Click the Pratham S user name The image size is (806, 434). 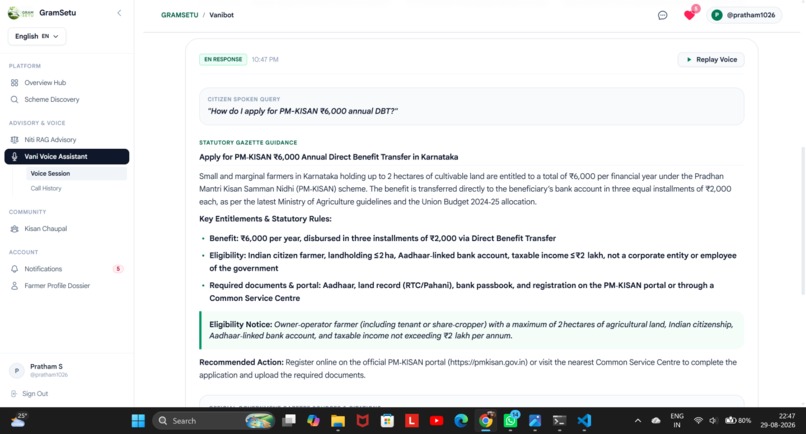(x=46, y=366)
